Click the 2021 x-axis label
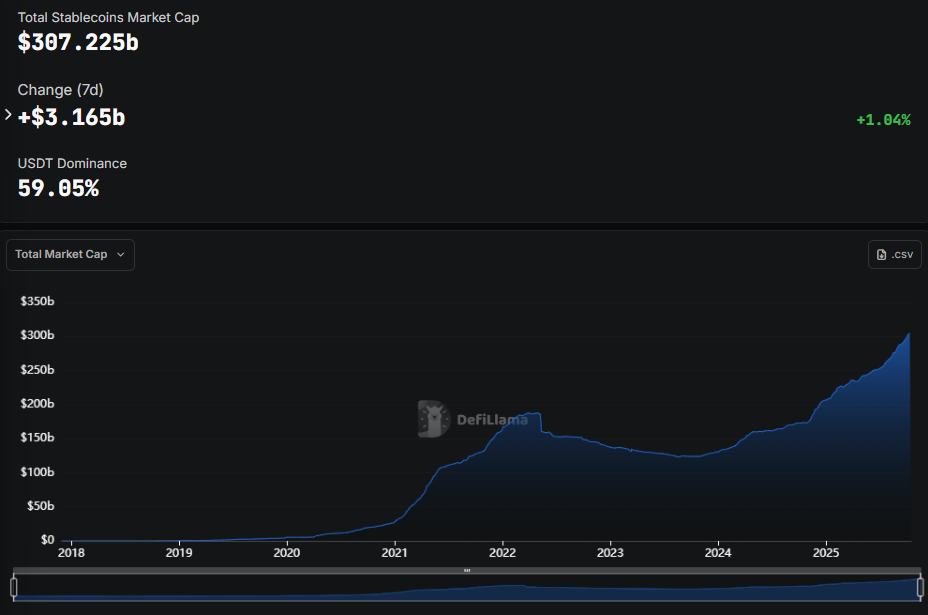 [395, 553]
